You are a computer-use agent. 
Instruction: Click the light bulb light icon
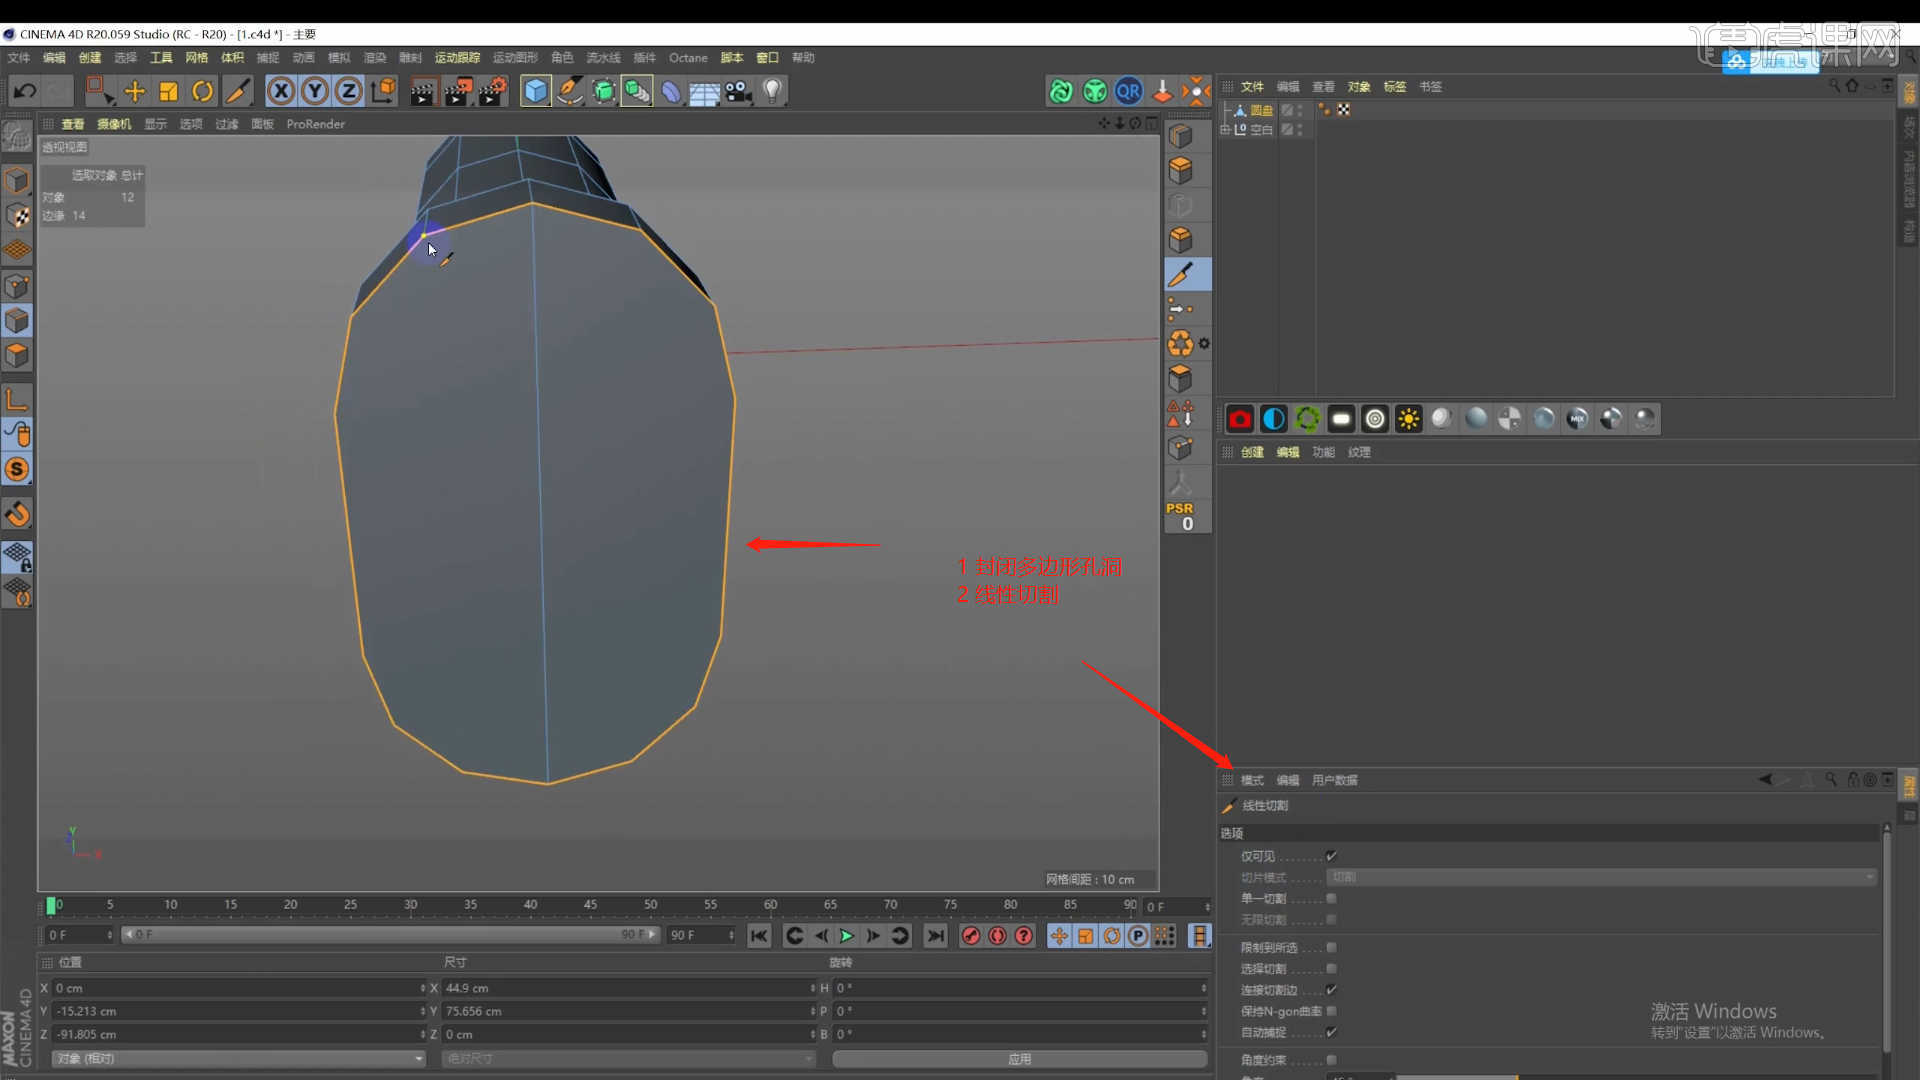(x=772, y=92)
